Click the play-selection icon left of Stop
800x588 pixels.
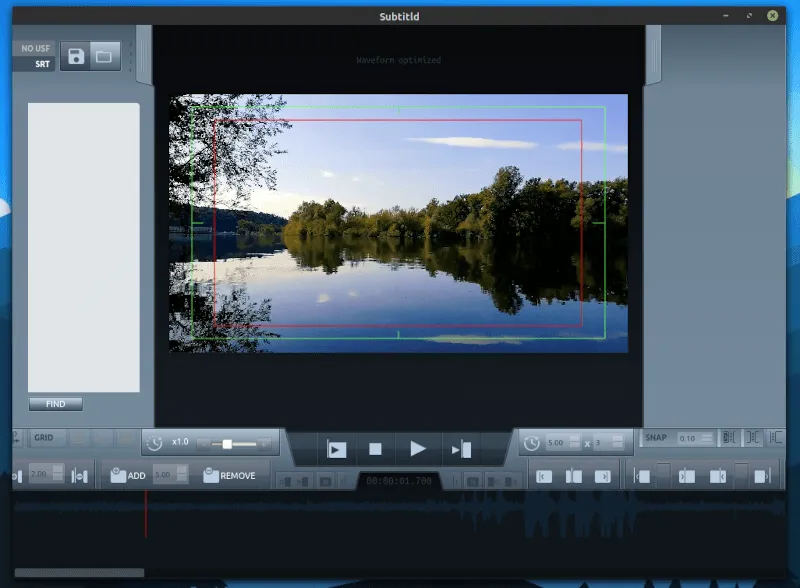click(x=337, y=450)
